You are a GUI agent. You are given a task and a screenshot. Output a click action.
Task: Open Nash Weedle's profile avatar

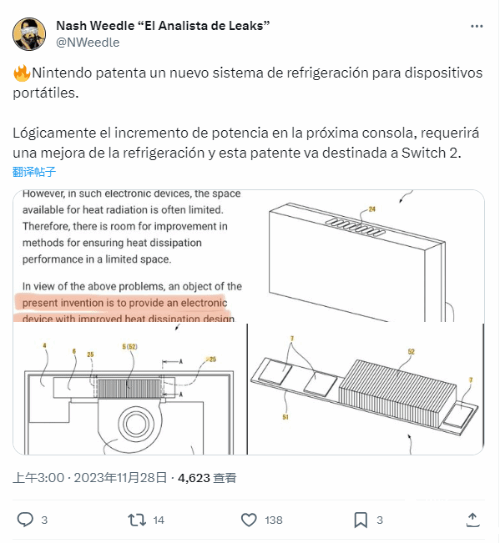29,34
